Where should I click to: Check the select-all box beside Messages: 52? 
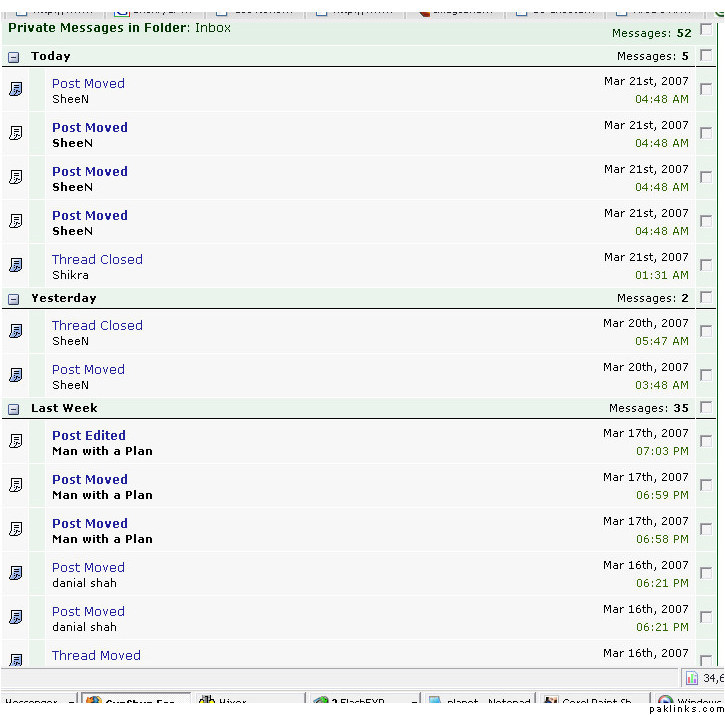[706, 29]
